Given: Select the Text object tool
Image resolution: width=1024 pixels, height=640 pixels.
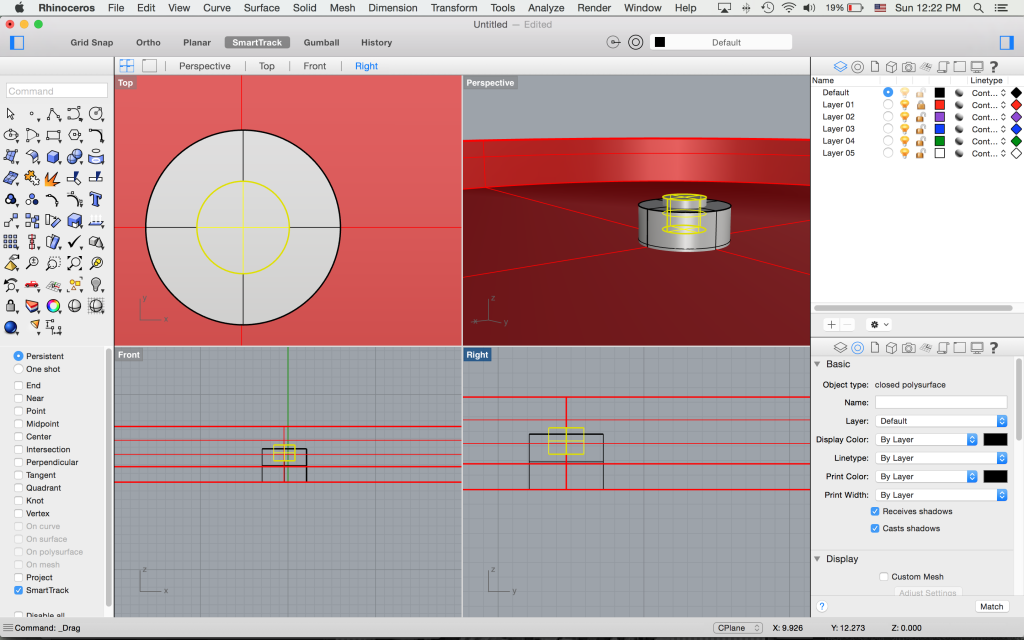Looking at the screenshot, I should coord(96,199).
